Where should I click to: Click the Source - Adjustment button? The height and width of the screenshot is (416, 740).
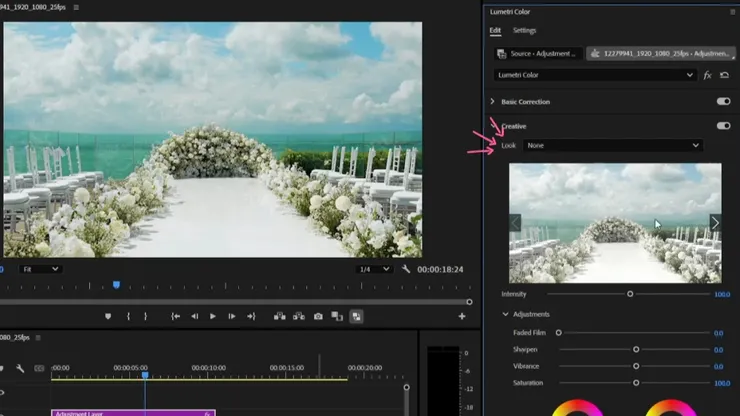tap(537, 53)
